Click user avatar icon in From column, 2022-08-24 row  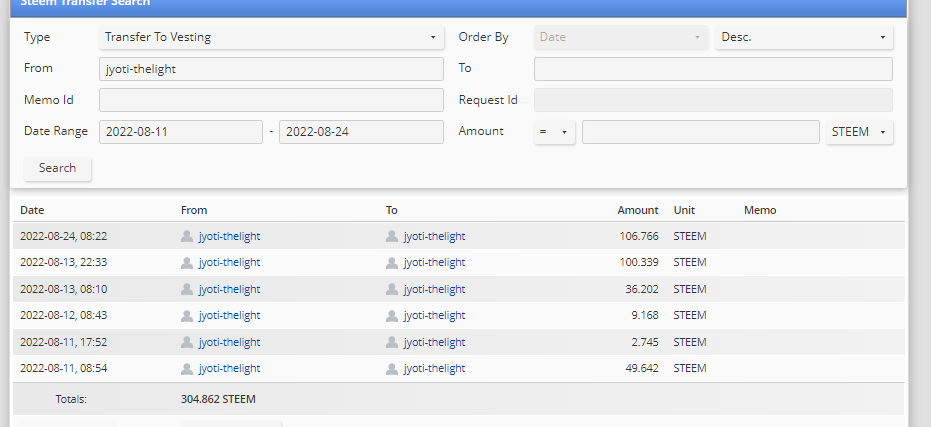(187, 236)
